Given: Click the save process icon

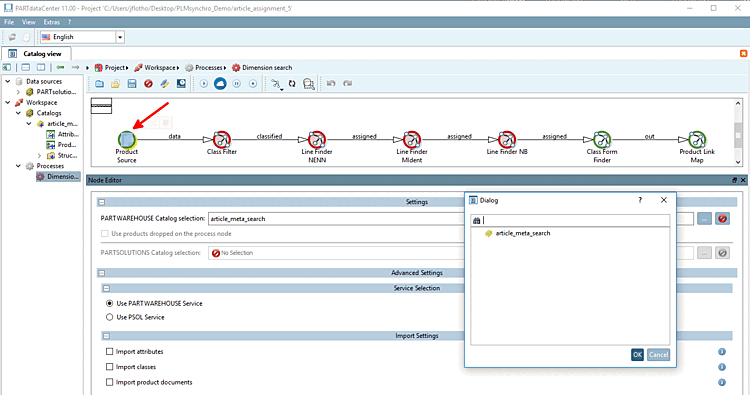Looking at the screenshot, I should 132,84.
